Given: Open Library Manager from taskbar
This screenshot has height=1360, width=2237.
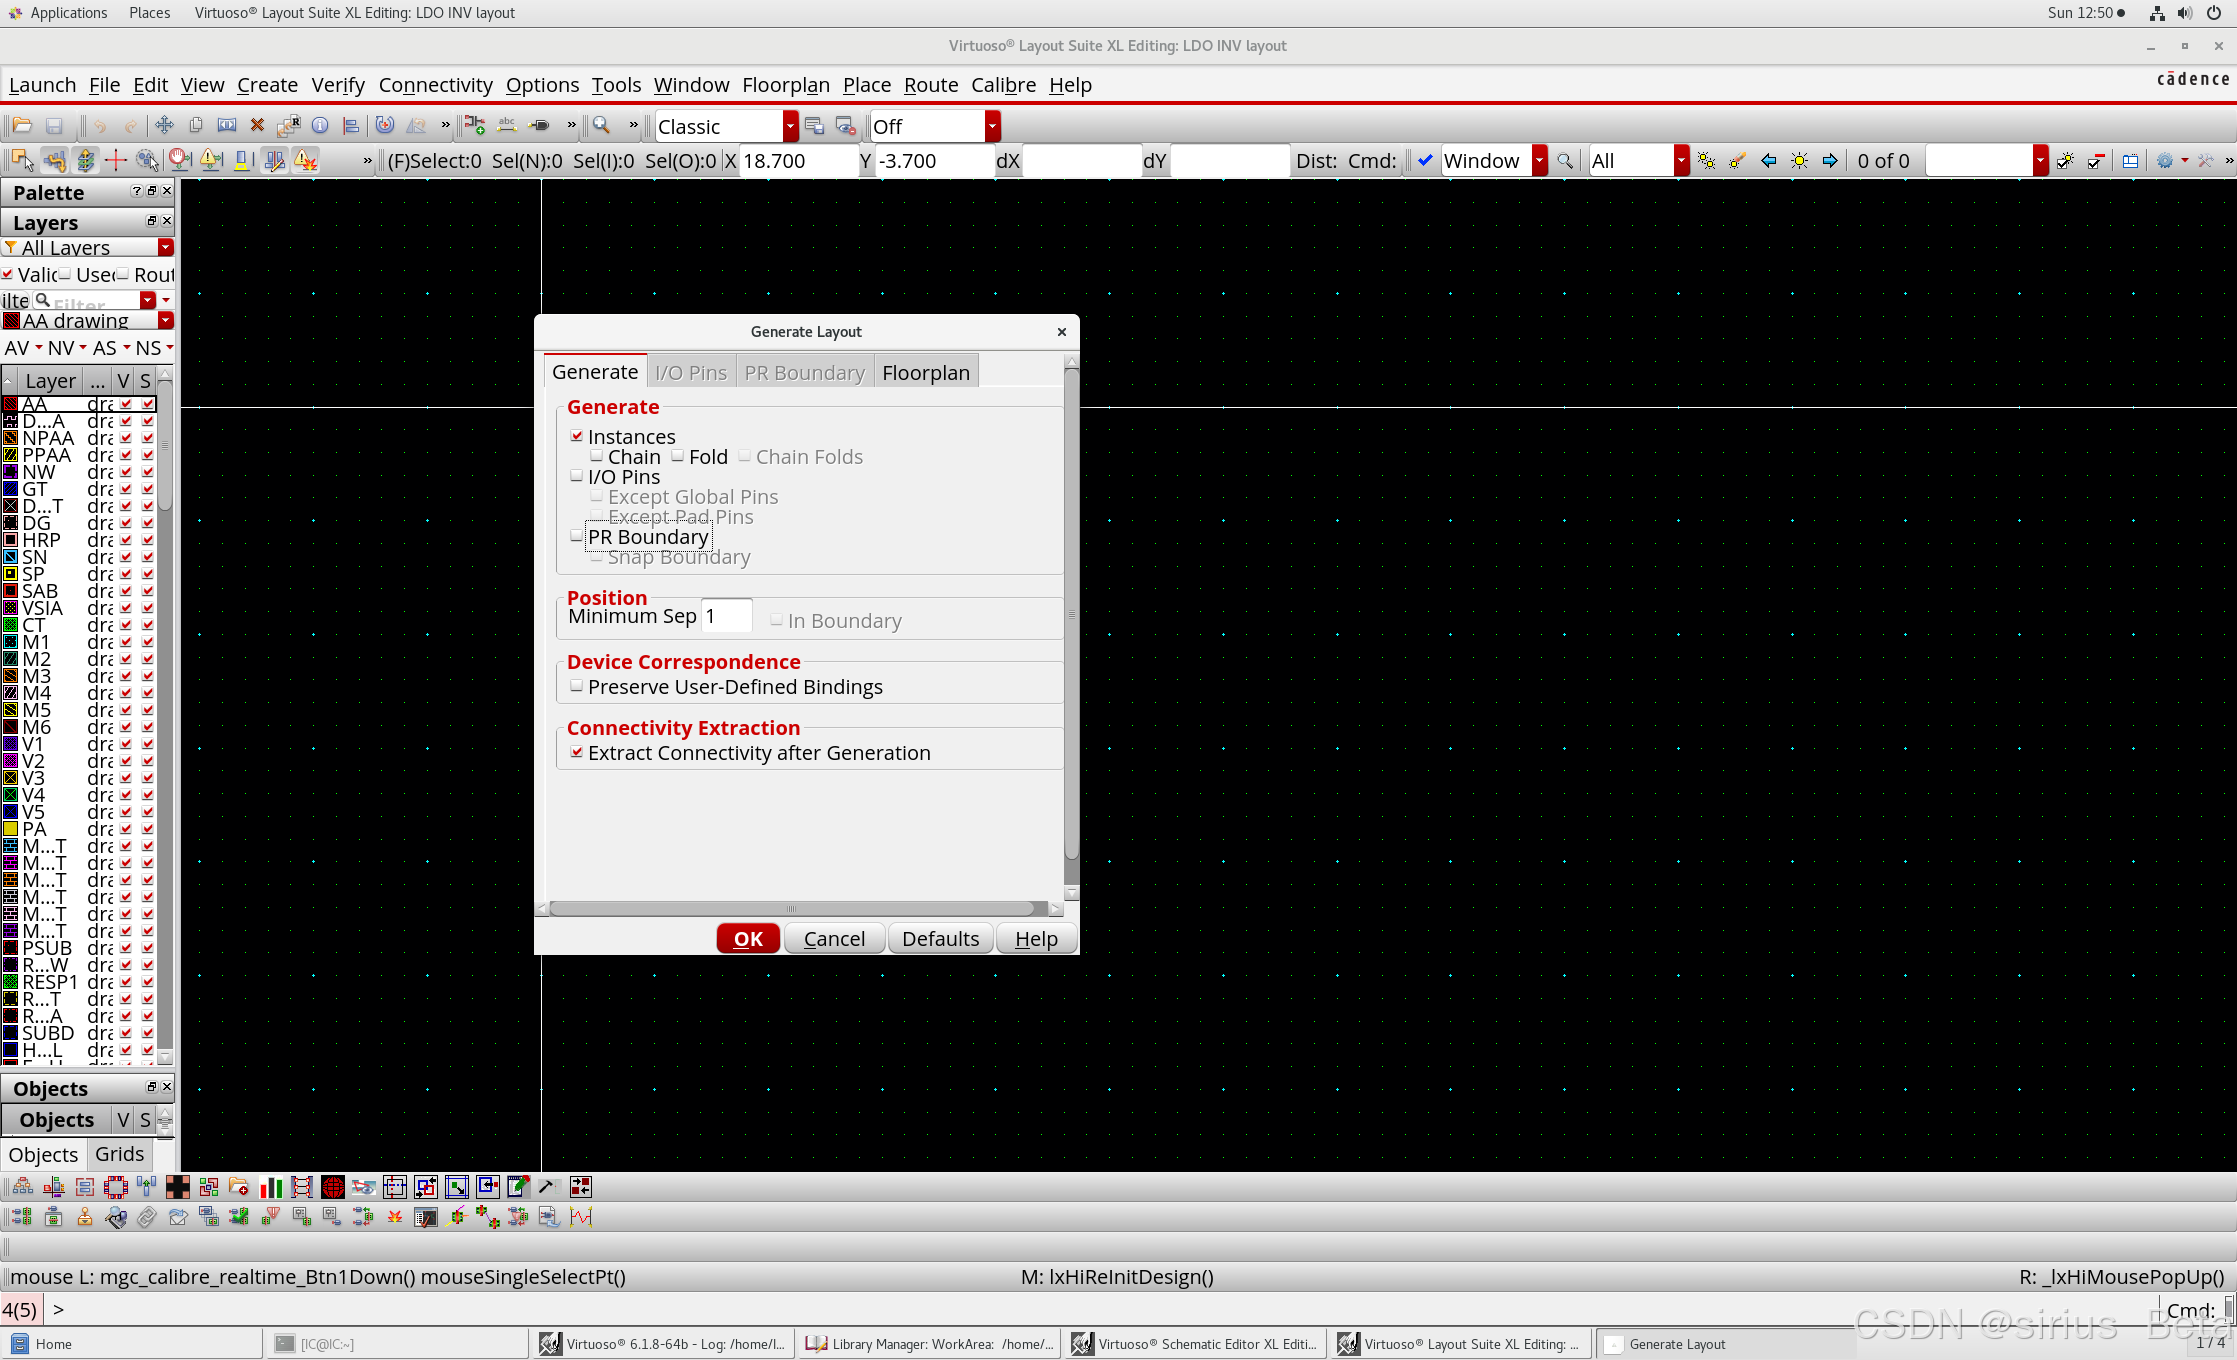Looking at the screenshot, I should coord(929,1344).
